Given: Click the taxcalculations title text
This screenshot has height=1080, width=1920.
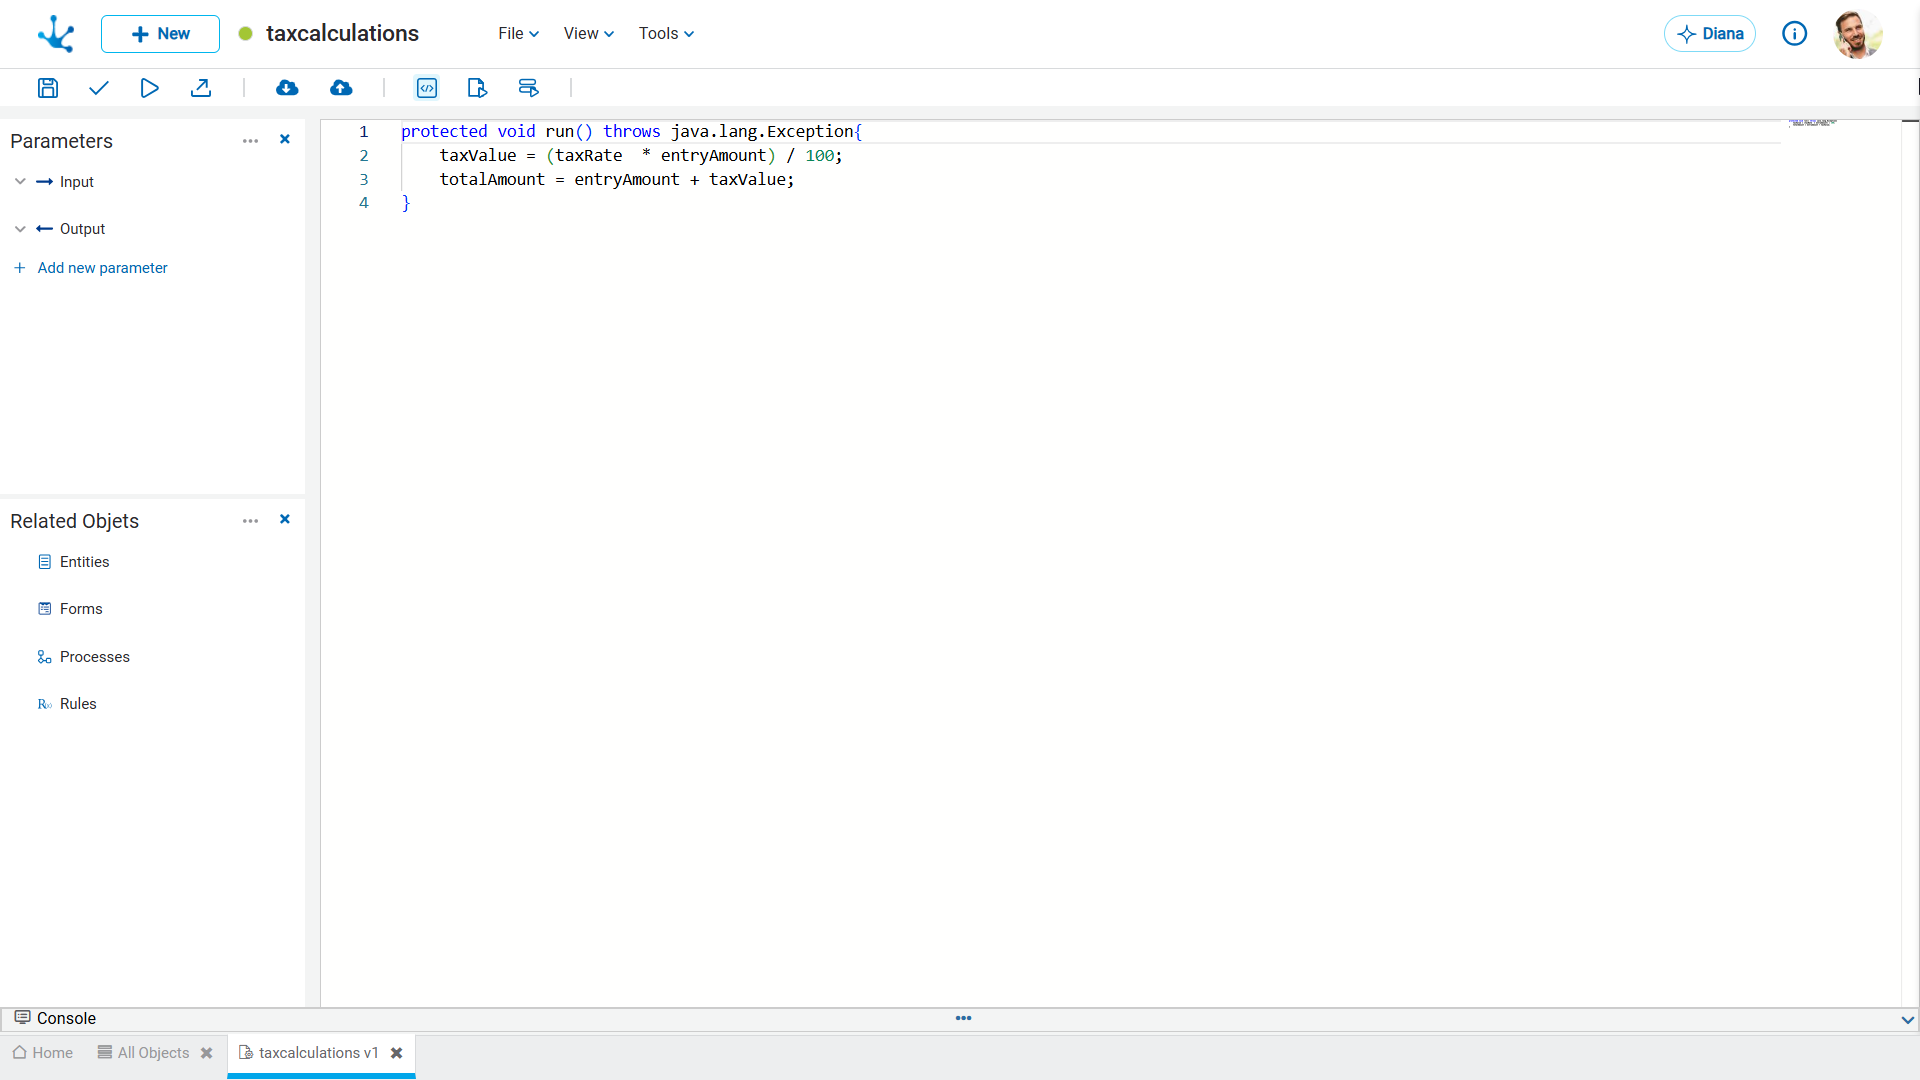Looking at the screenshot, I should click(342, 34).
